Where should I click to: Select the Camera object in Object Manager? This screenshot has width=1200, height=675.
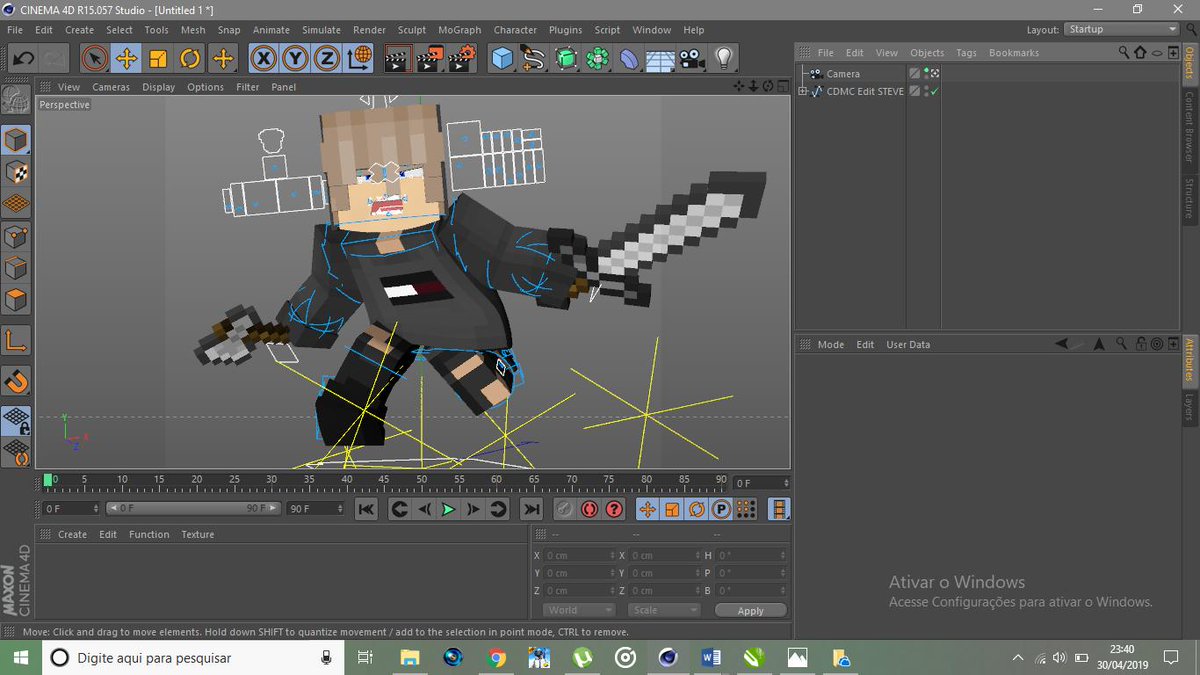pyautogui.click(x=843, y=74)
